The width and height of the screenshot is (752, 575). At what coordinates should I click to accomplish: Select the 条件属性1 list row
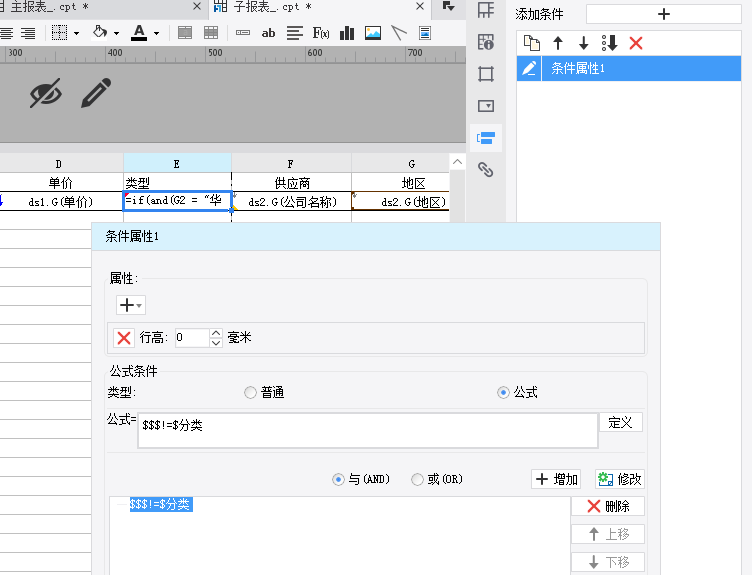tap(629, 68)
